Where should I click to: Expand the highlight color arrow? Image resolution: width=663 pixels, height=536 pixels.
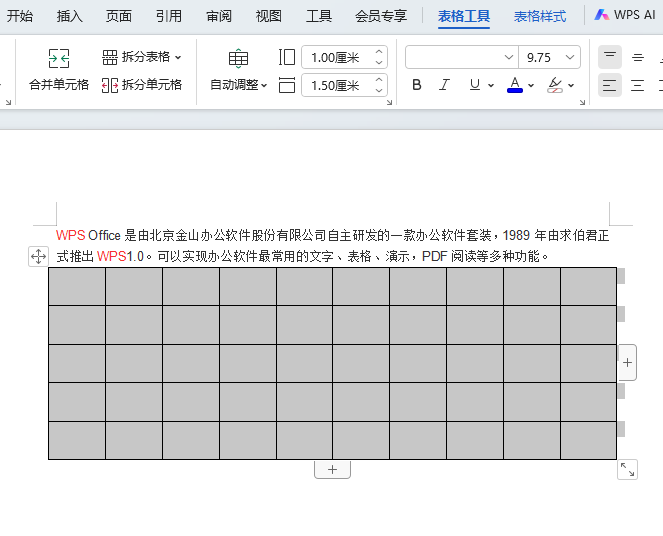coord(571,85)
